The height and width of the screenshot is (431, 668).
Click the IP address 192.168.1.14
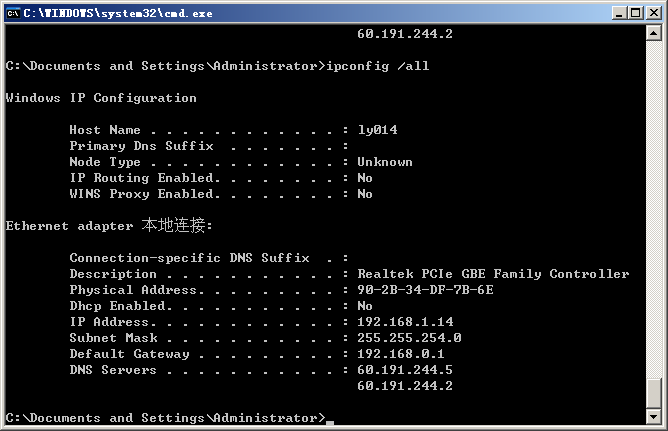(405, 322)
